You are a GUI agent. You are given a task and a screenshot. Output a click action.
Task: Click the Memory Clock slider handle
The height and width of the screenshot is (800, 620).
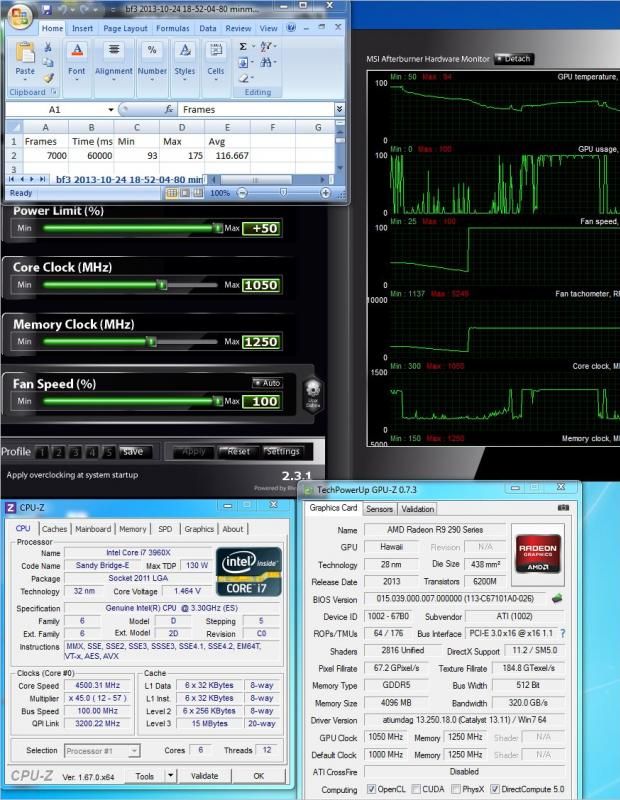pos(151,341)
